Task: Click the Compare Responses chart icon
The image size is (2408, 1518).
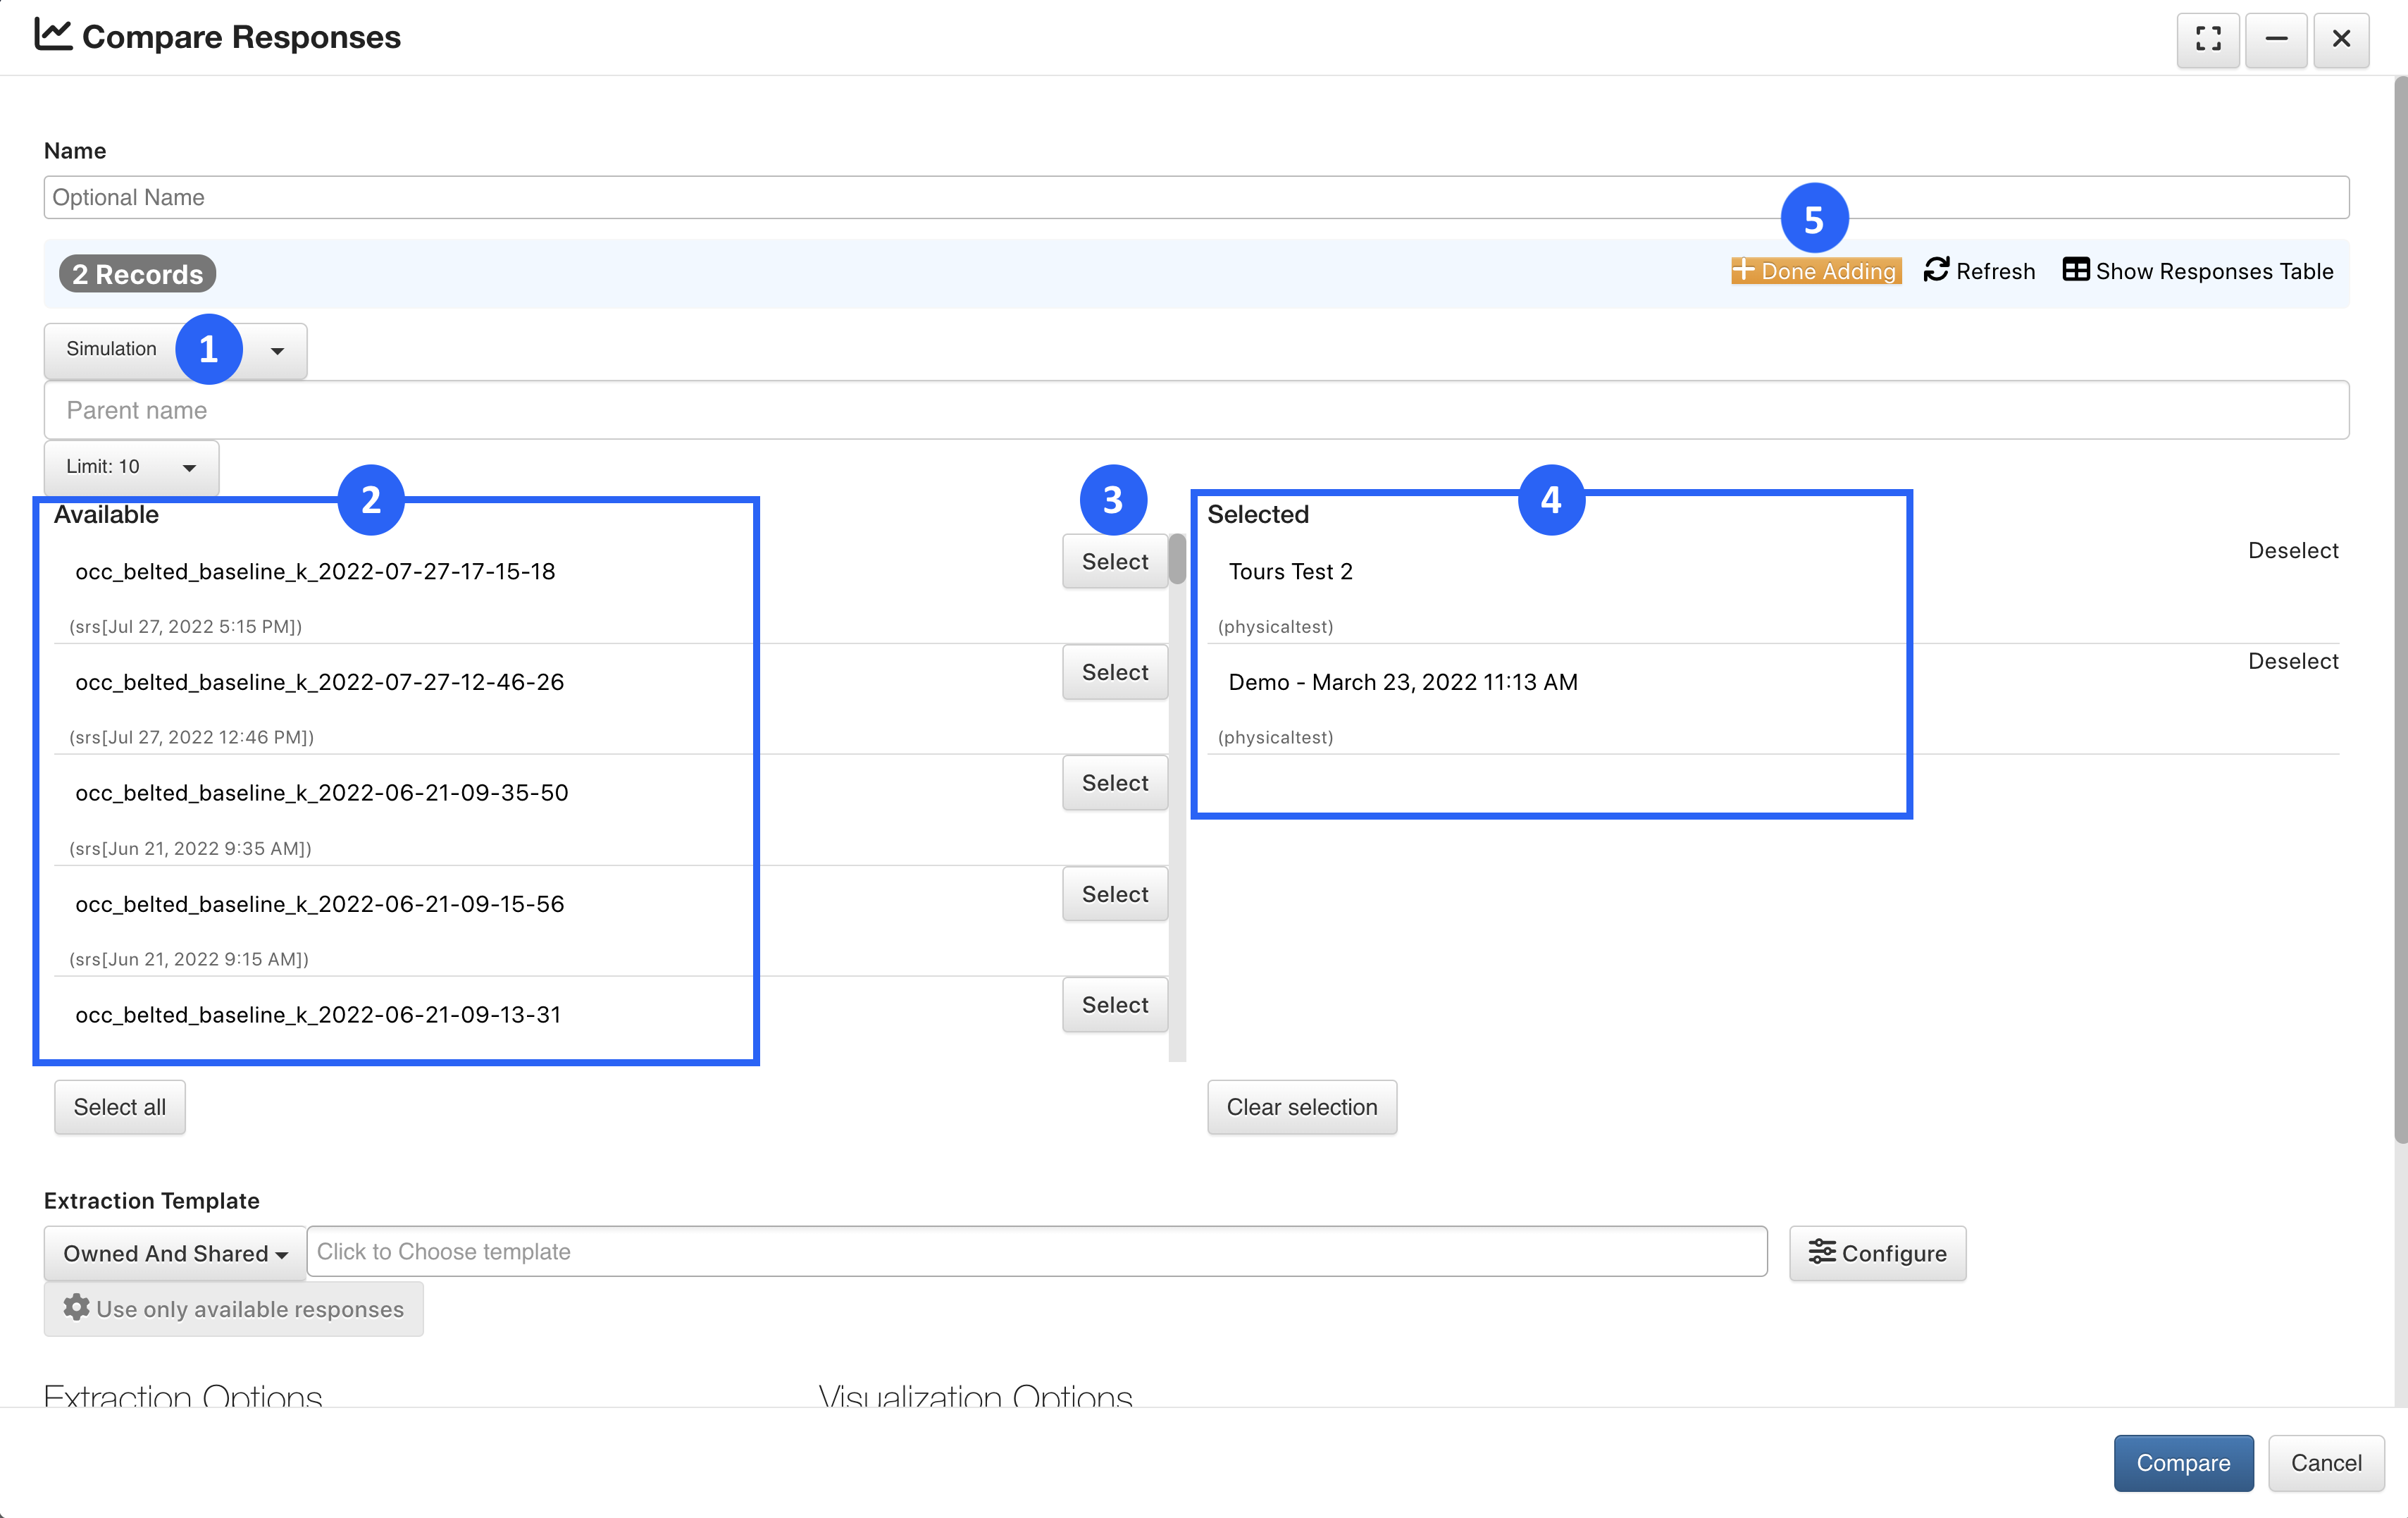Action: 53,35
